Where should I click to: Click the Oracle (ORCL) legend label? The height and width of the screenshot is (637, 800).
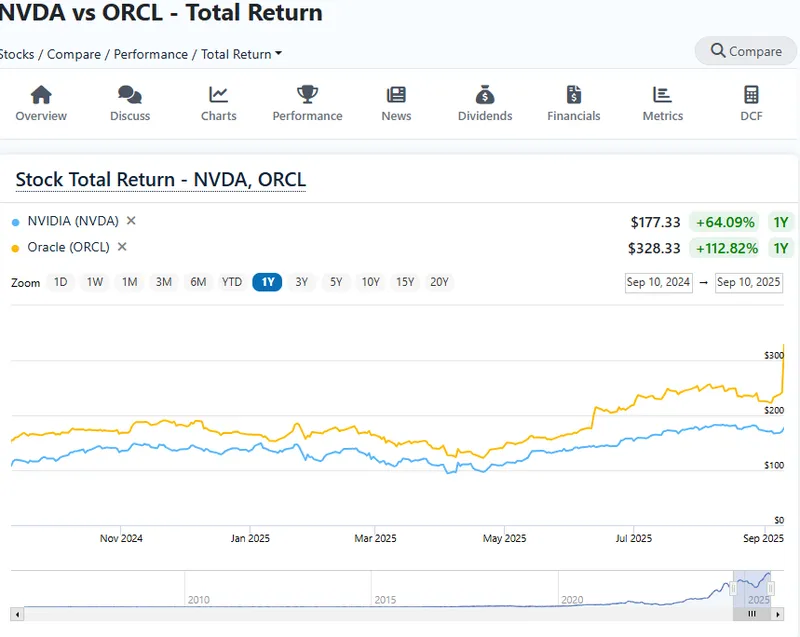tap(68, 247)
